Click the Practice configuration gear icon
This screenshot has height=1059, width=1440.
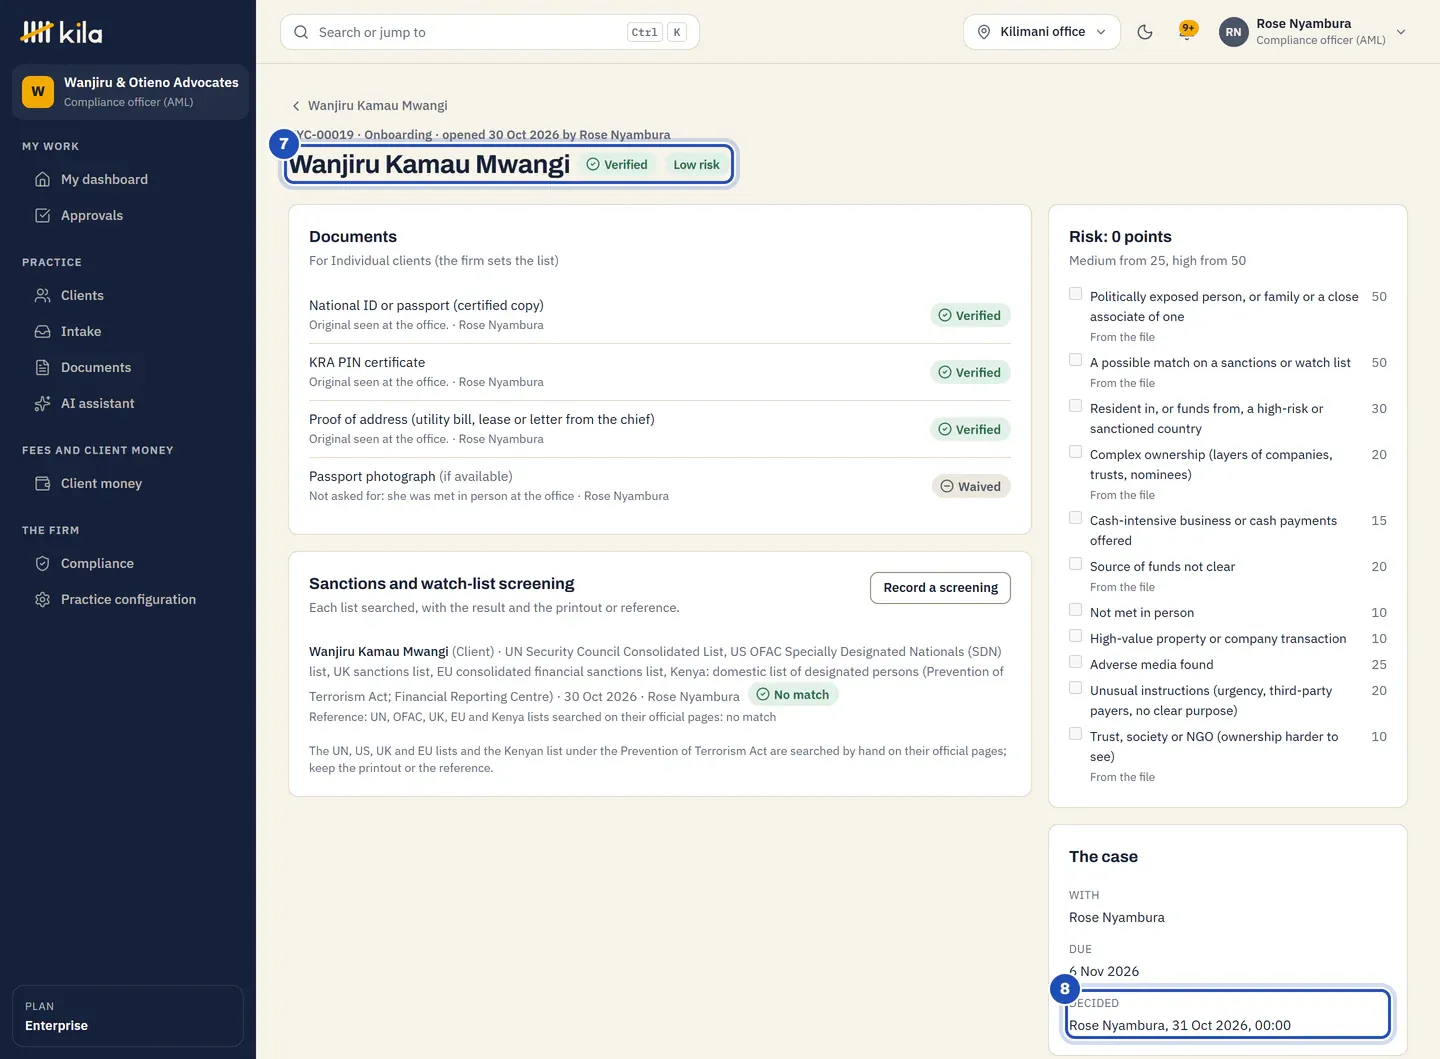[42, 599]
